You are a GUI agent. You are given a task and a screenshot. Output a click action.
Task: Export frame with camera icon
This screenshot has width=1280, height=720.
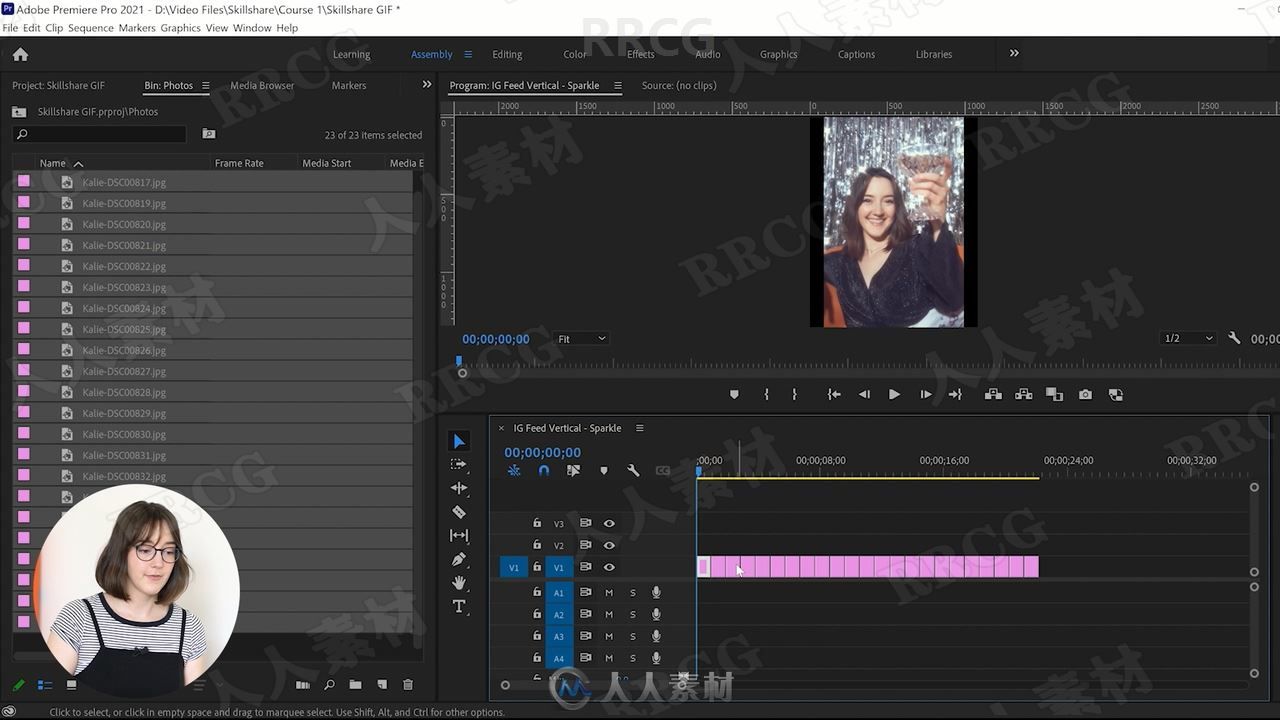click(1085, 394)
